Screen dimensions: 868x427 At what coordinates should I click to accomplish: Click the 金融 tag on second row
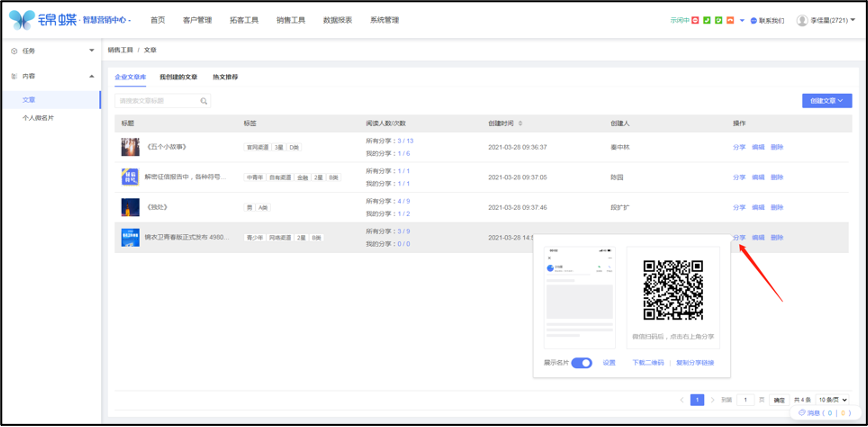coord(302,177)
